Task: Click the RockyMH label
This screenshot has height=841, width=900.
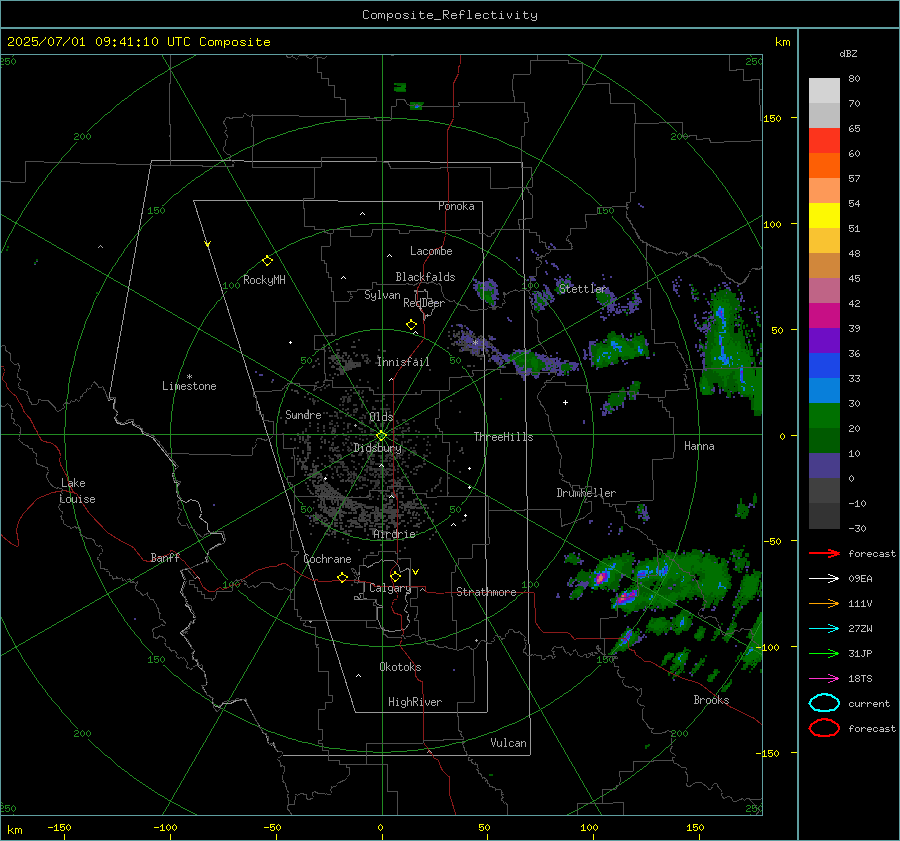Action: click(264, 280)
